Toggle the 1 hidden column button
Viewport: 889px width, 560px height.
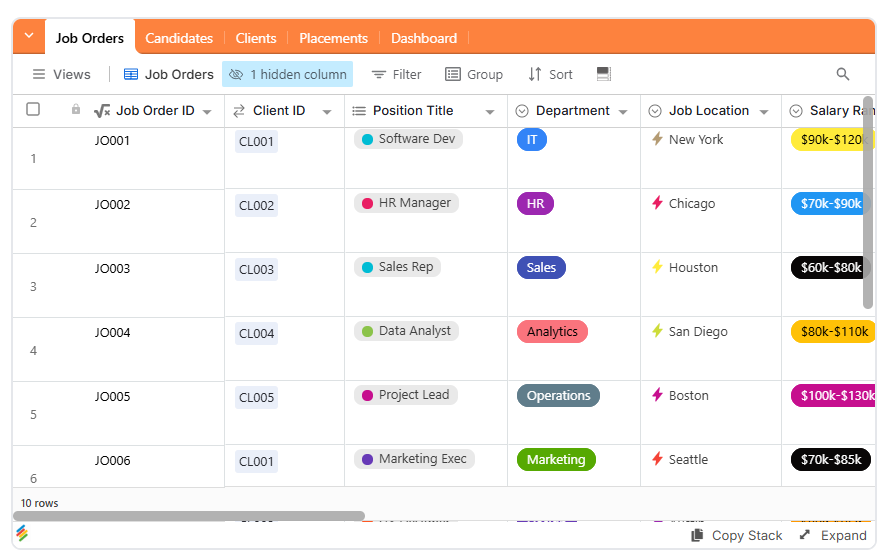tap(287, 74)
